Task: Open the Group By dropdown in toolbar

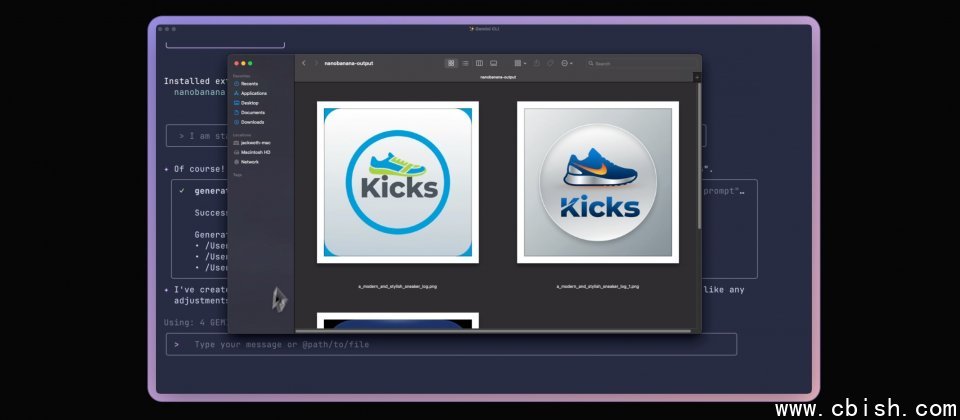Action: click(520, 63)
